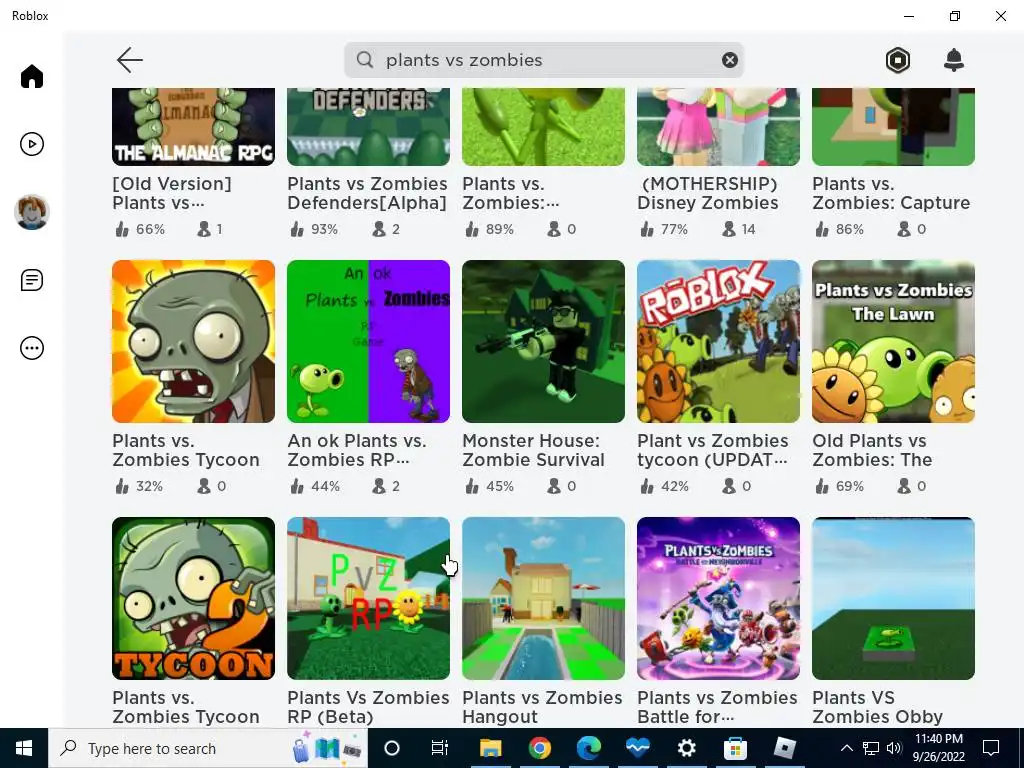Viewport: 1024px width, 768px height.
Task: Click the player icon beside 44% rating
Action: click(379, 486)
